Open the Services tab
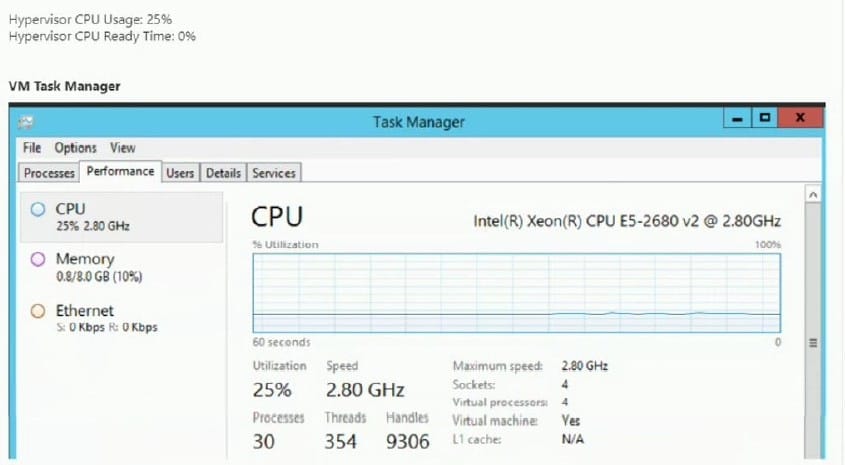This screenshot has height=465, width=845. pos(274,173)
